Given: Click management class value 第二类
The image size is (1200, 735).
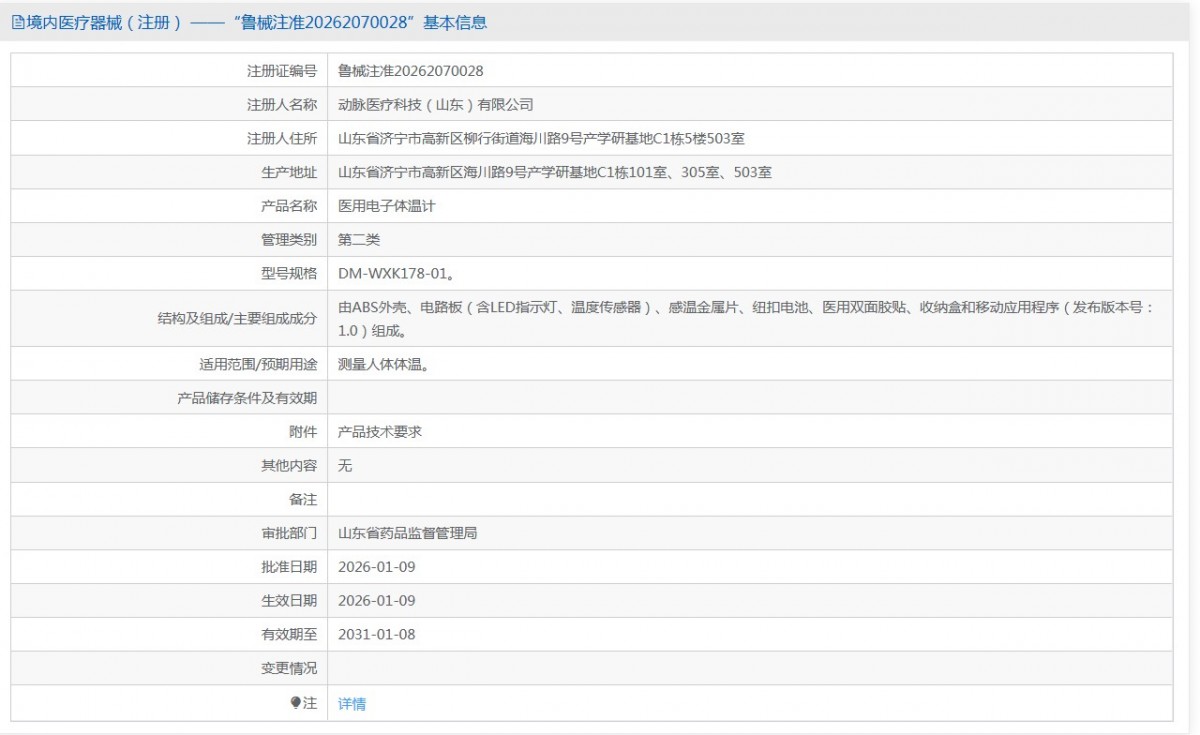Looking at the screenshot, I should [x=359, y=240].
